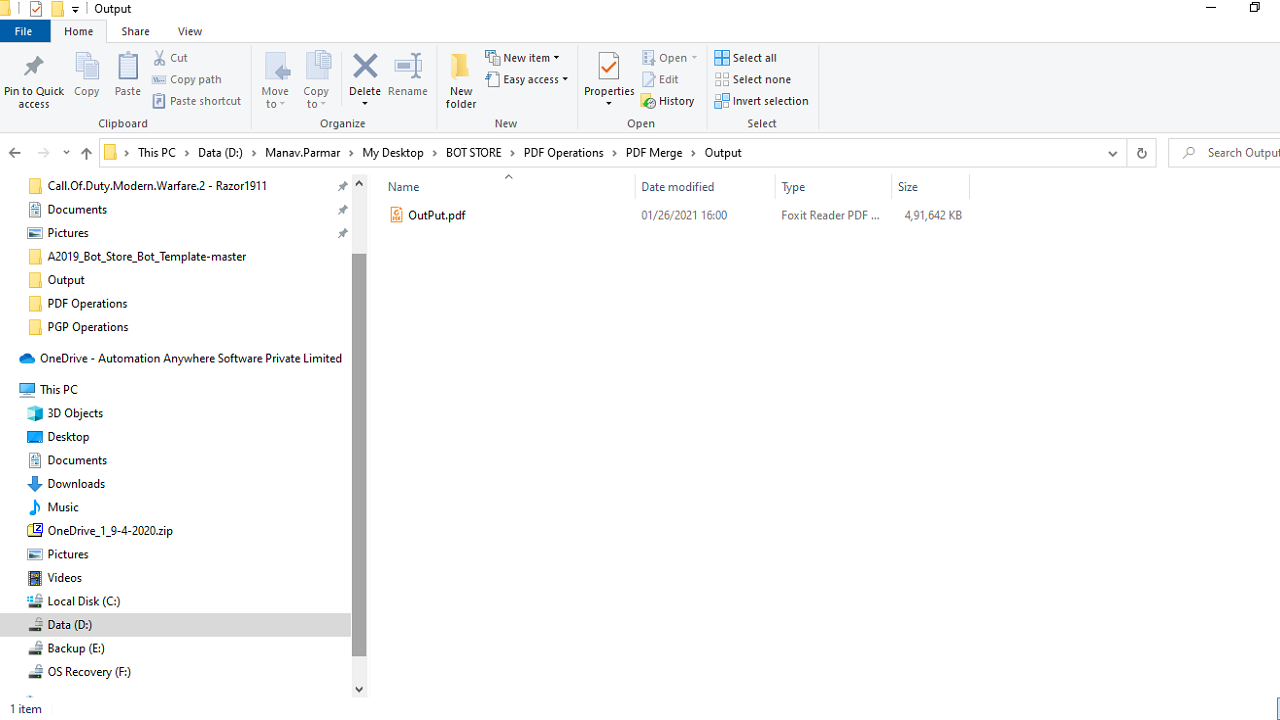Select the OutPut.pdf file
This screenshot has width=1280, height=720.
point(436,215)
